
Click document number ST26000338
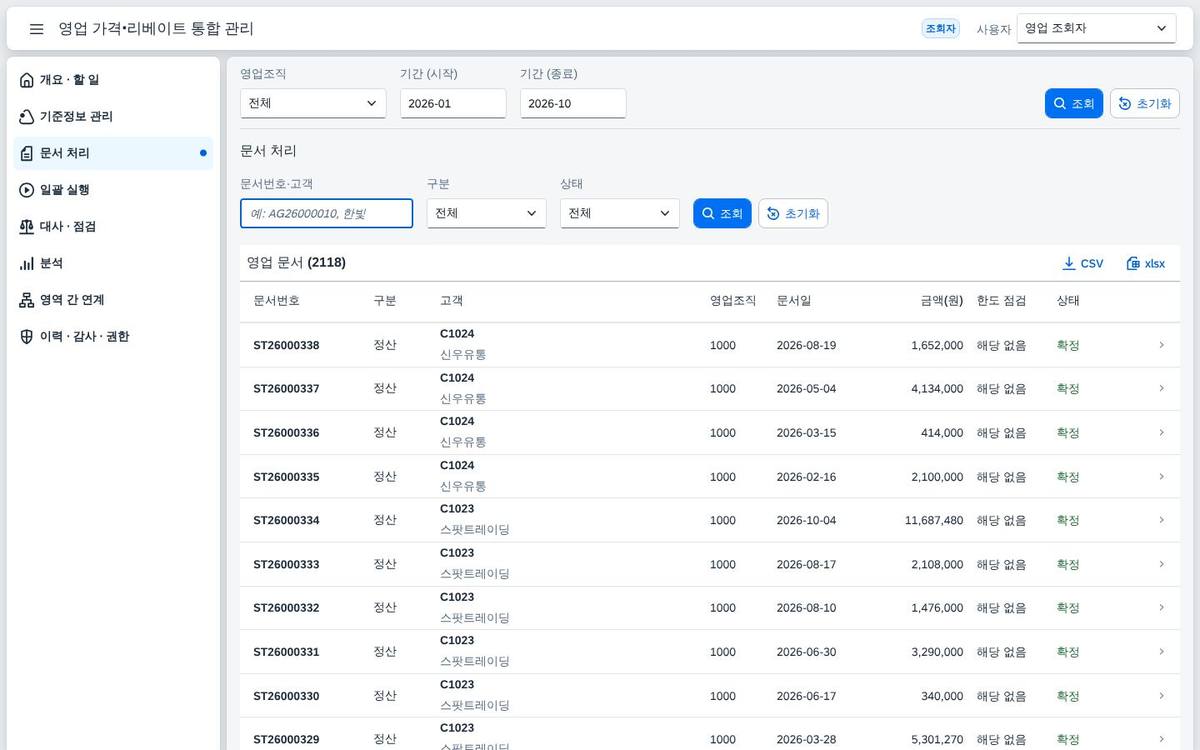pyautogui.click(x=286, y=345)
